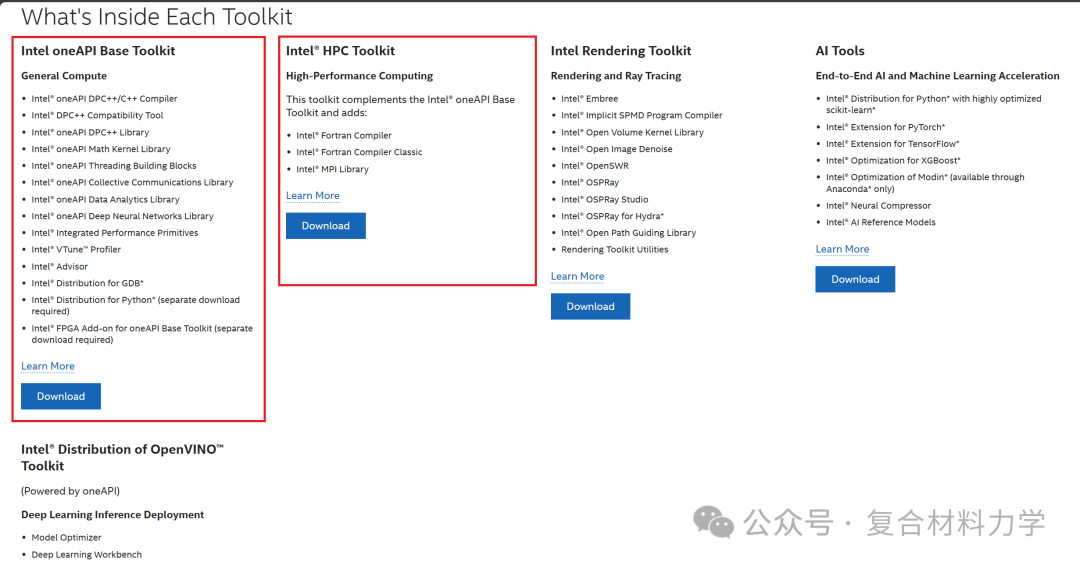Download the AI Tools package
The width and height of the screenshot is (1080, 566).
(x=855, y=279)
